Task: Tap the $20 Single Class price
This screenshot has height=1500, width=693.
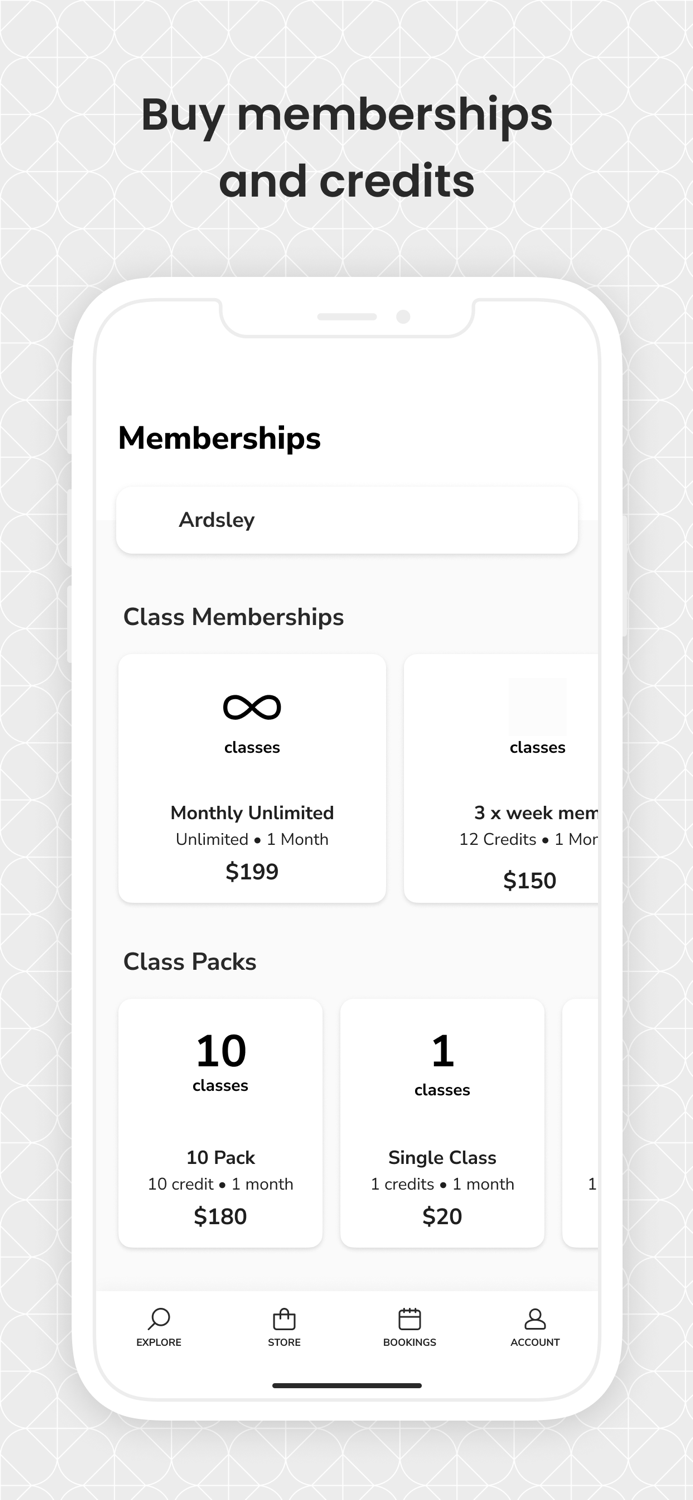Action: click(x=442, y=1216)
